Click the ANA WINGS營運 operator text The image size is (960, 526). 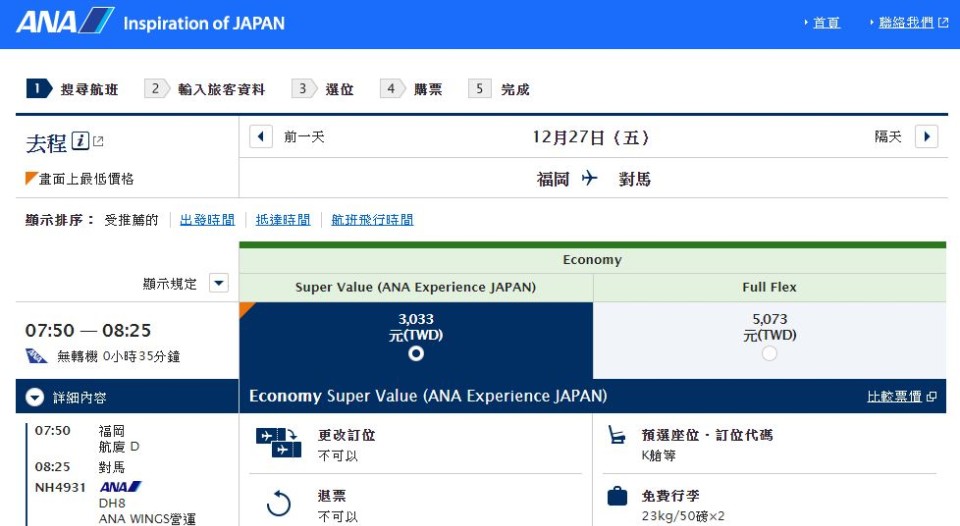[x=147, y=519]
